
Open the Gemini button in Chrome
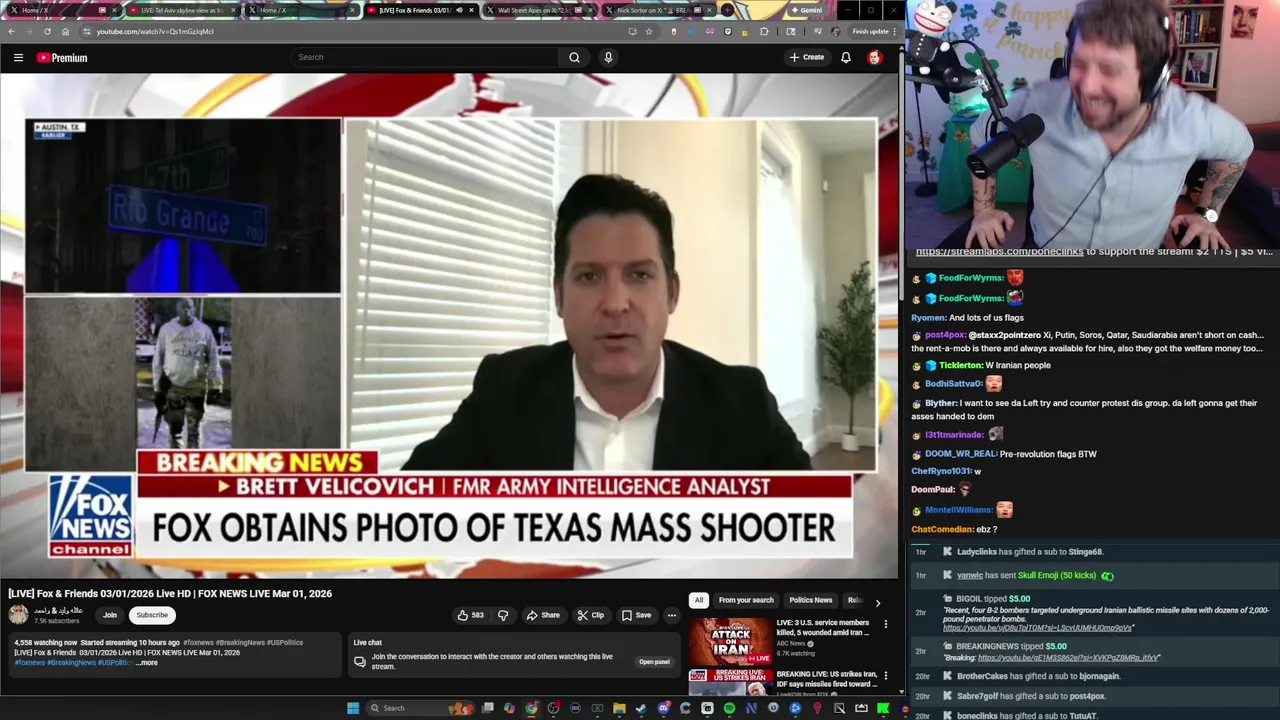[x=806, y=10]
